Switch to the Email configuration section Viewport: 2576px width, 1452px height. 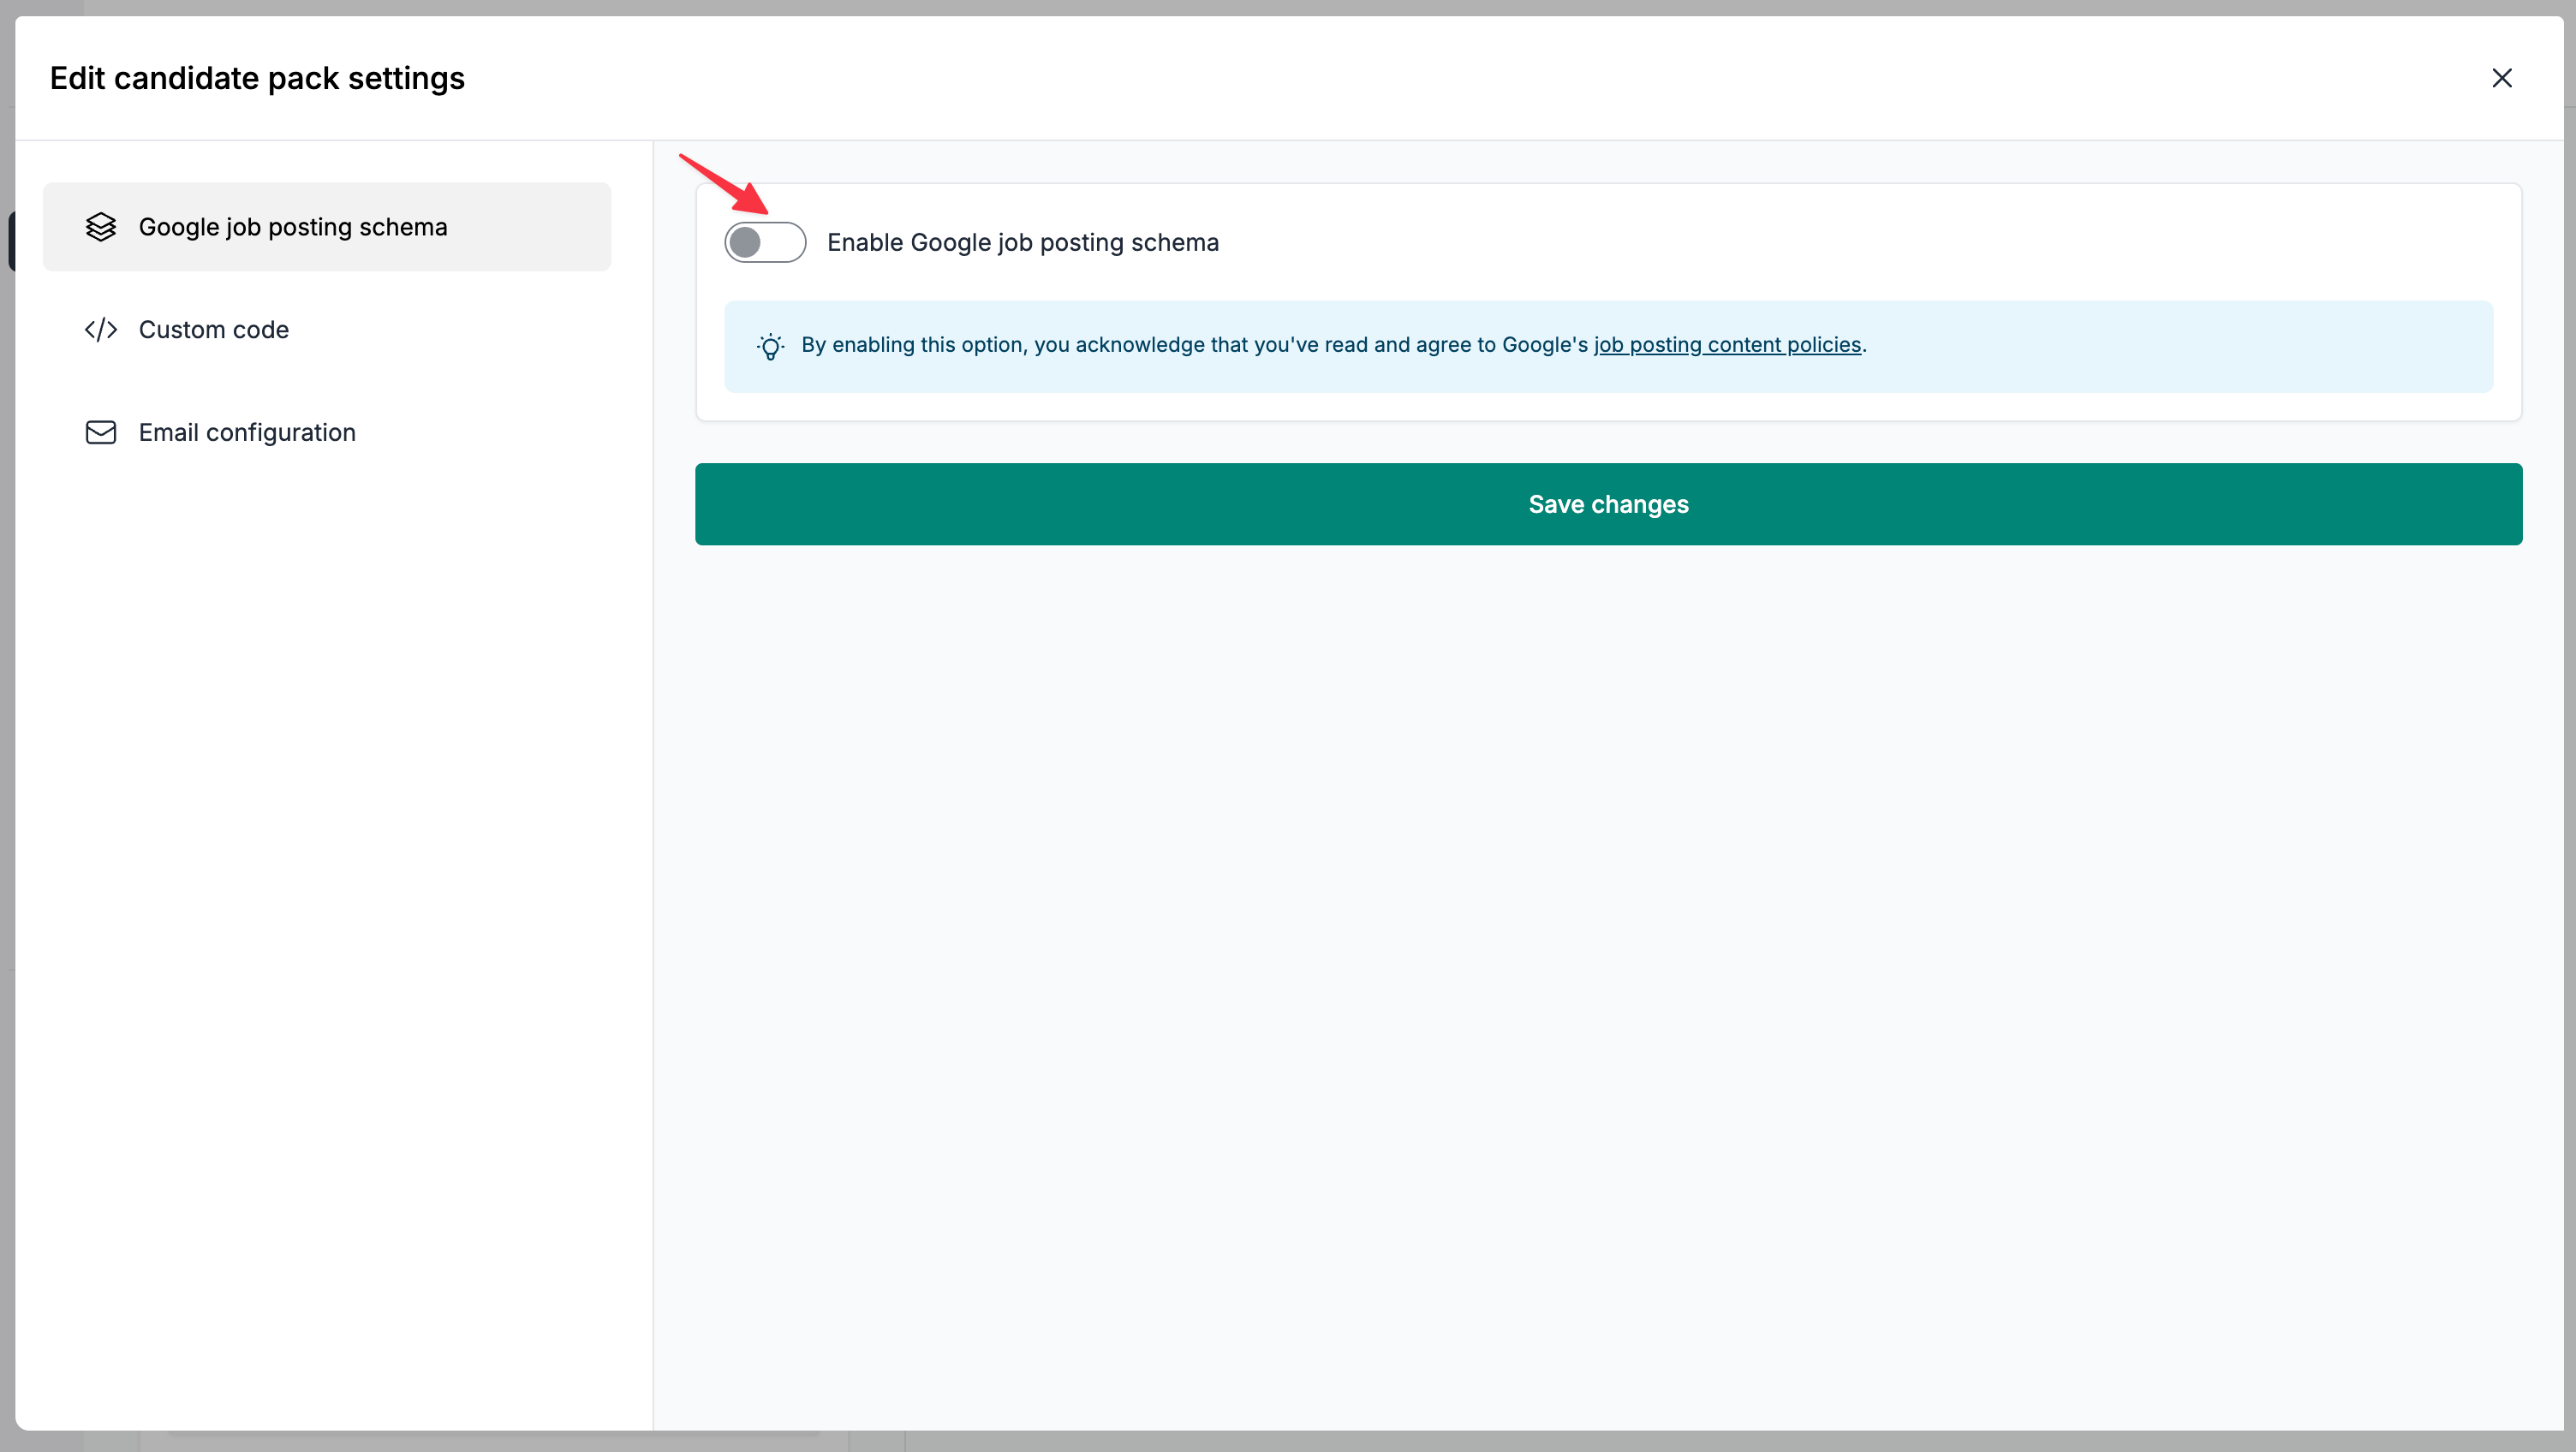(247, 432)
